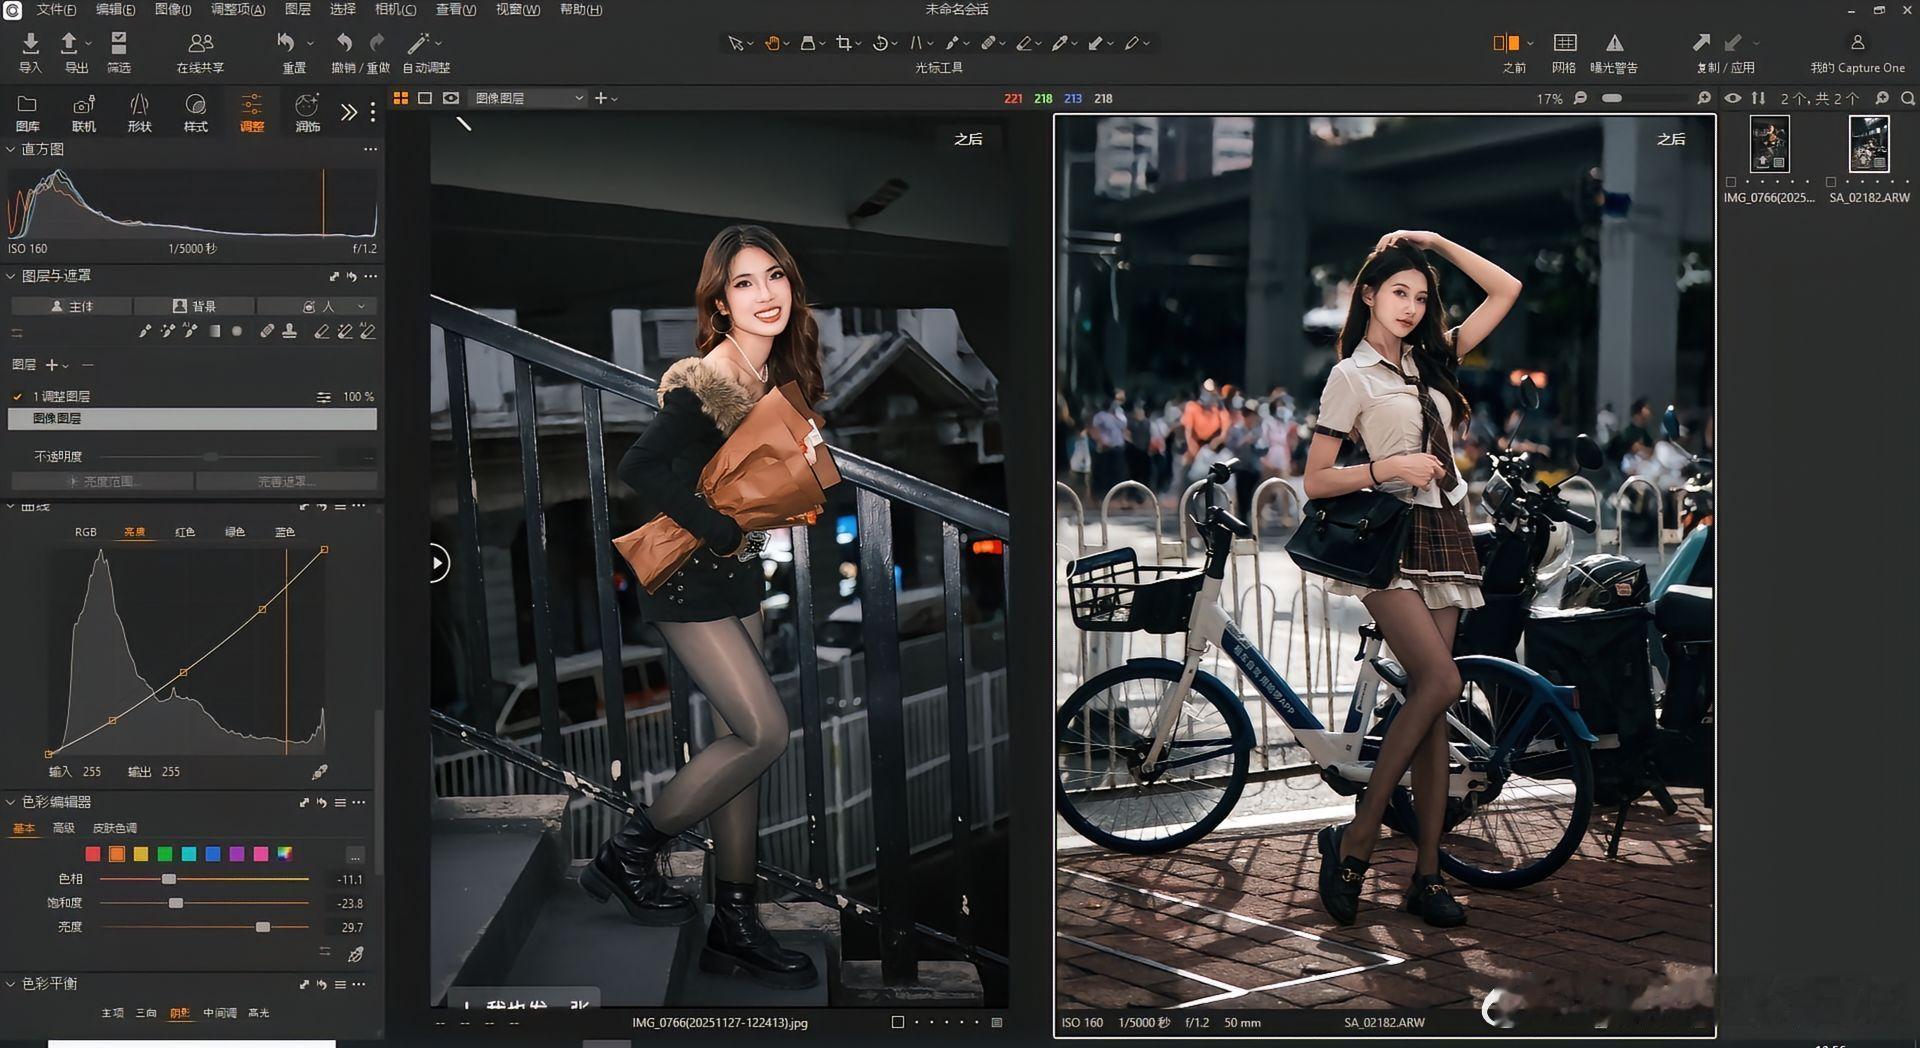Click the Exposure Warning (曝光警告) triangle icon
The width and height of the screenshot is (1920, 1048).
coord(1614,43)
